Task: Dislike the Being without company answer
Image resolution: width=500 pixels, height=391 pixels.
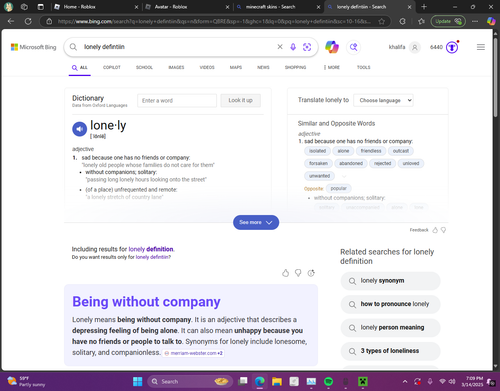Action: [x=298, y=273]
